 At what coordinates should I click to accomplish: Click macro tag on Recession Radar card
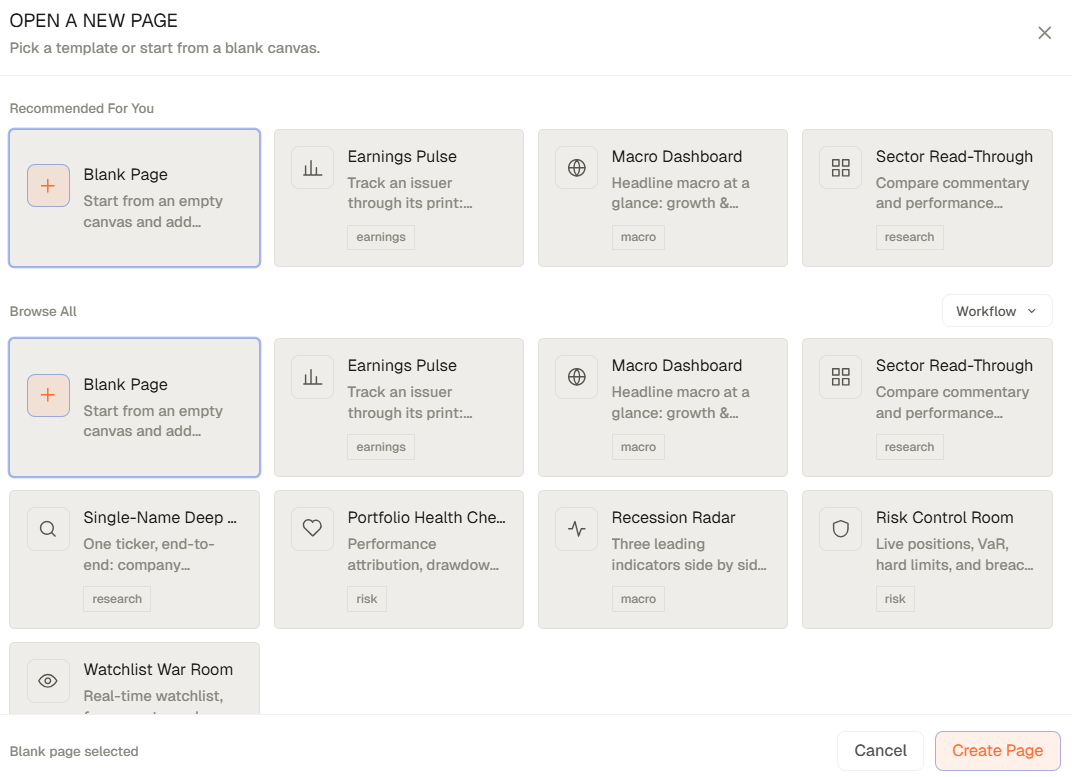tap(638, 599)
